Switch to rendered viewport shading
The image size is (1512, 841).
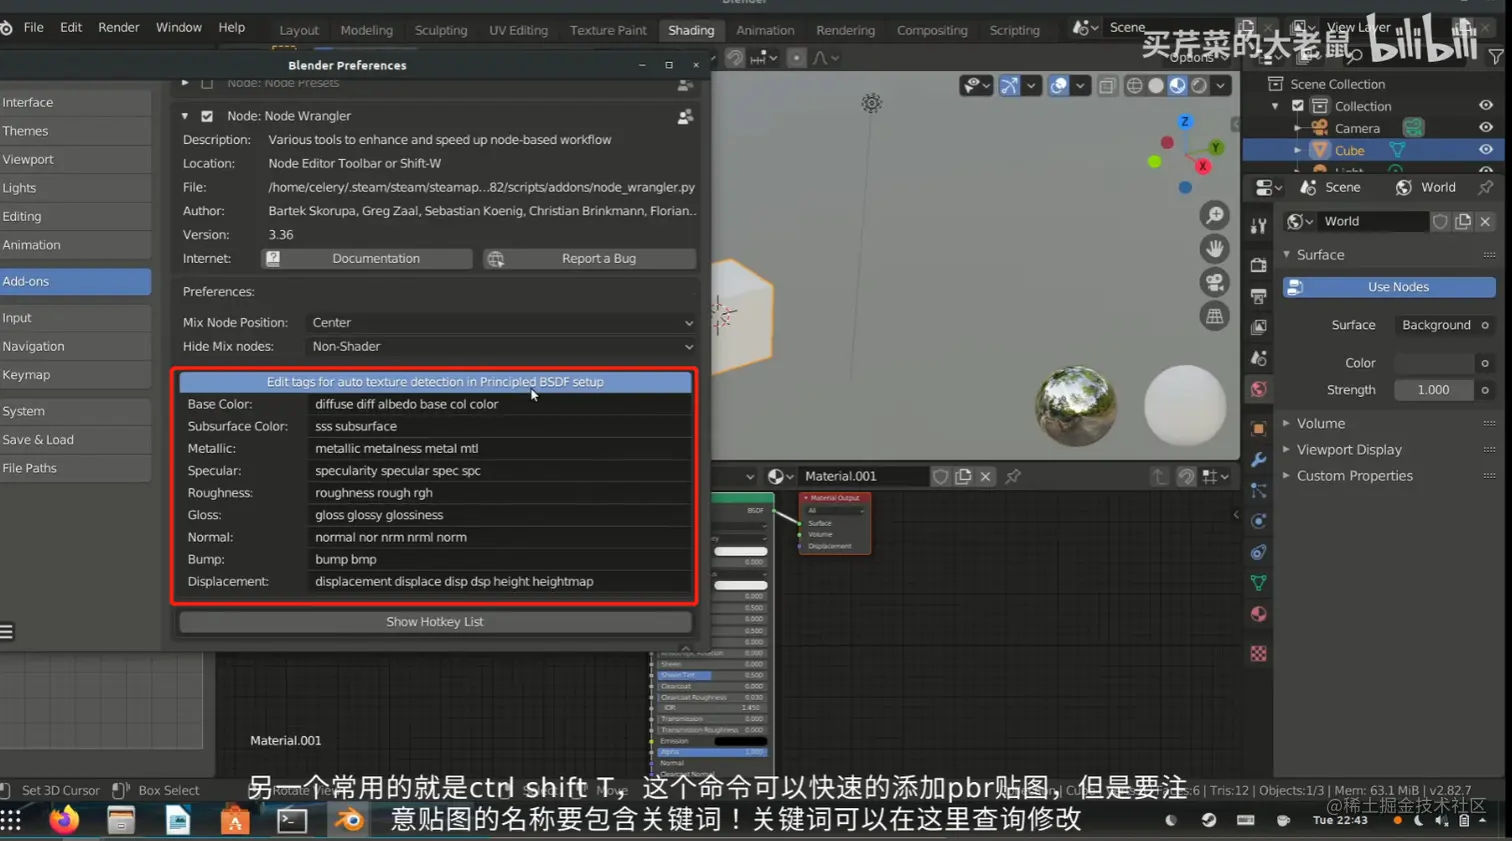click(1199, 85)
